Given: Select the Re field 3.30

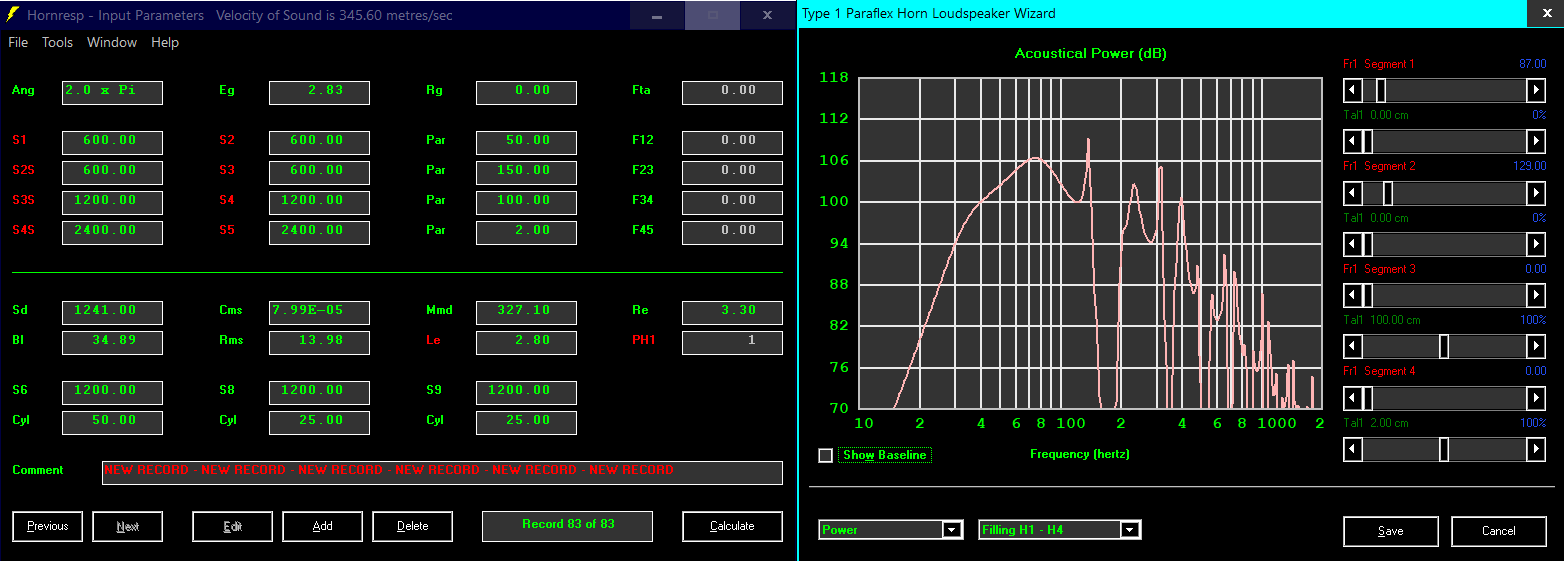Looking at the screenshot, I should point(732,312).
